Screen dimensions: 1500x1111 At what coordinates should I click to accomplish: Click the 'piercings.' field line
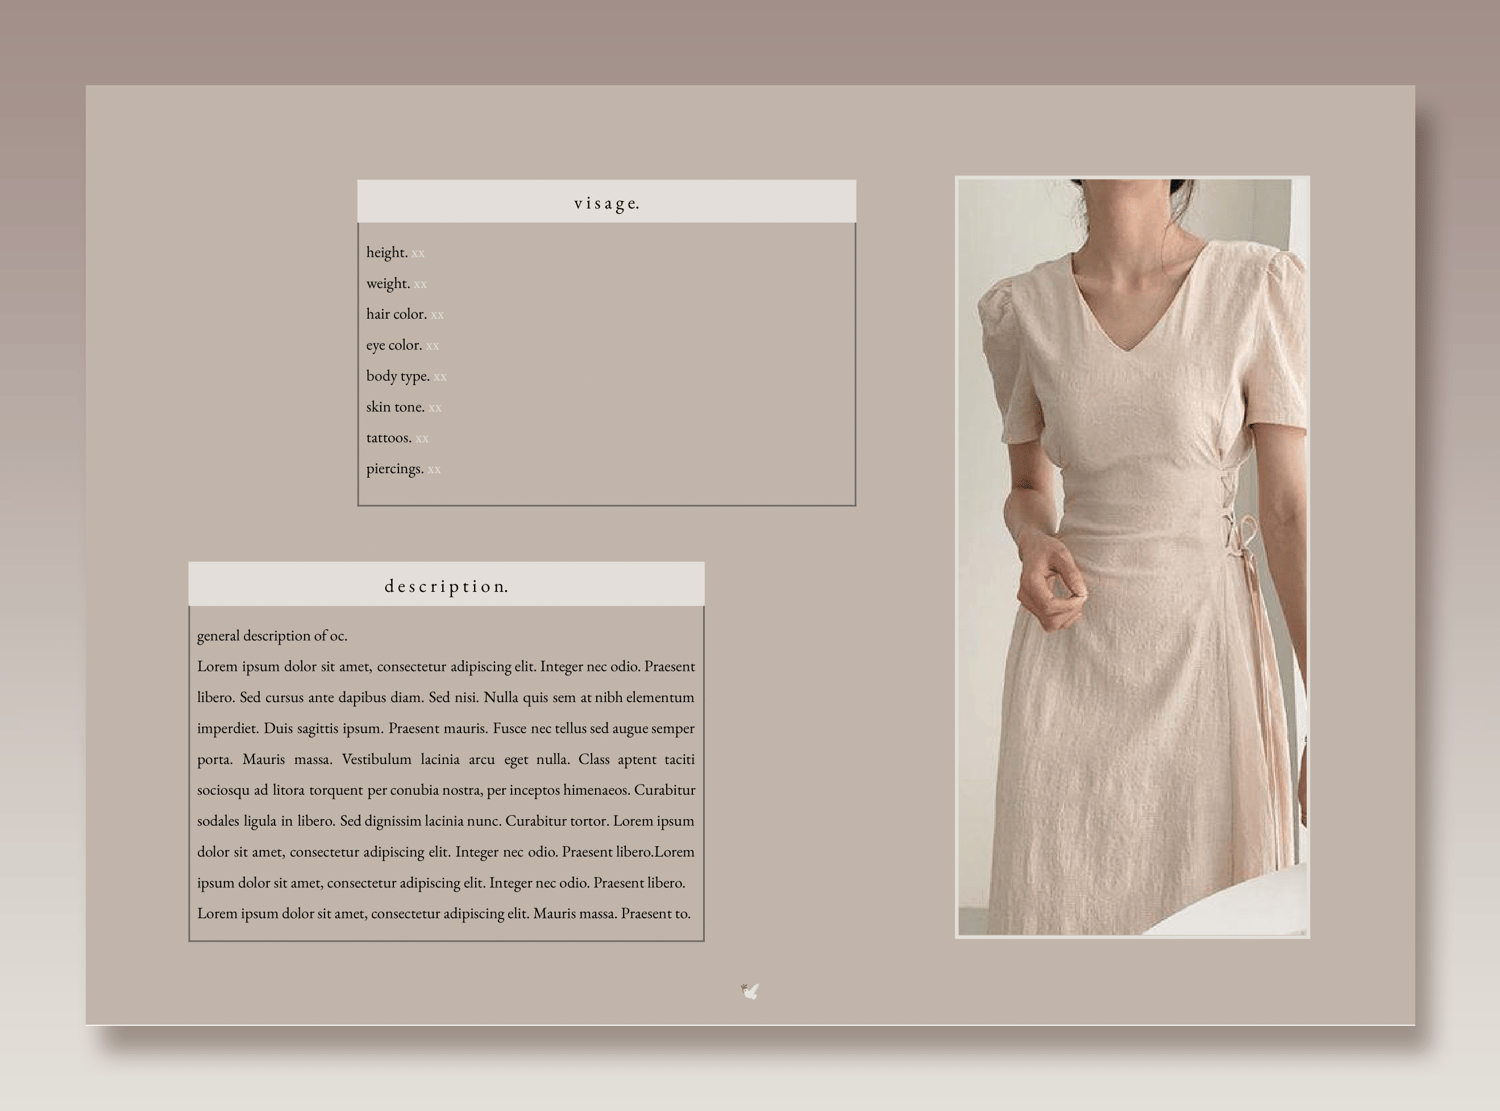click(404, 469)
